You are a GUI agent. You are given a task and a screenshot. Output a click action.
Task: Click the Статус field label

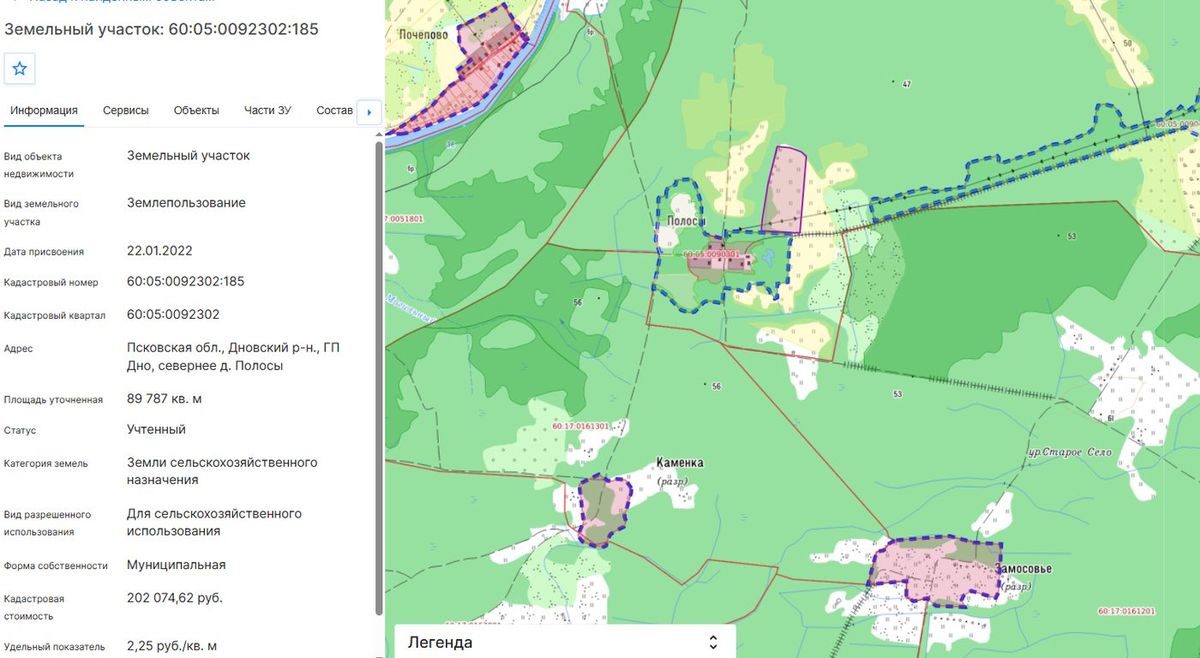(20, 431)
